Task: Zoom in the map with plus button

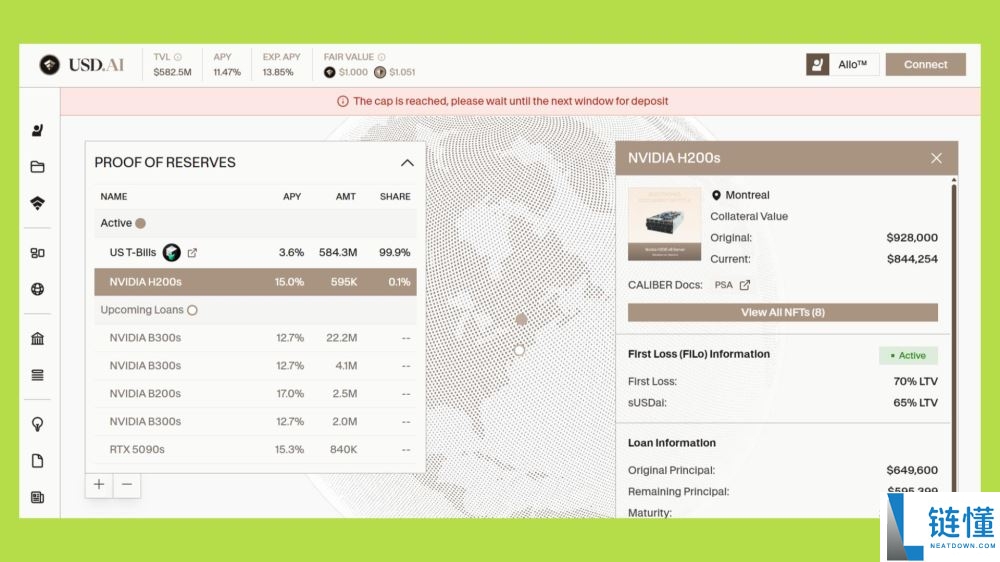Action: pyautogui.click(x=99, y=485)
